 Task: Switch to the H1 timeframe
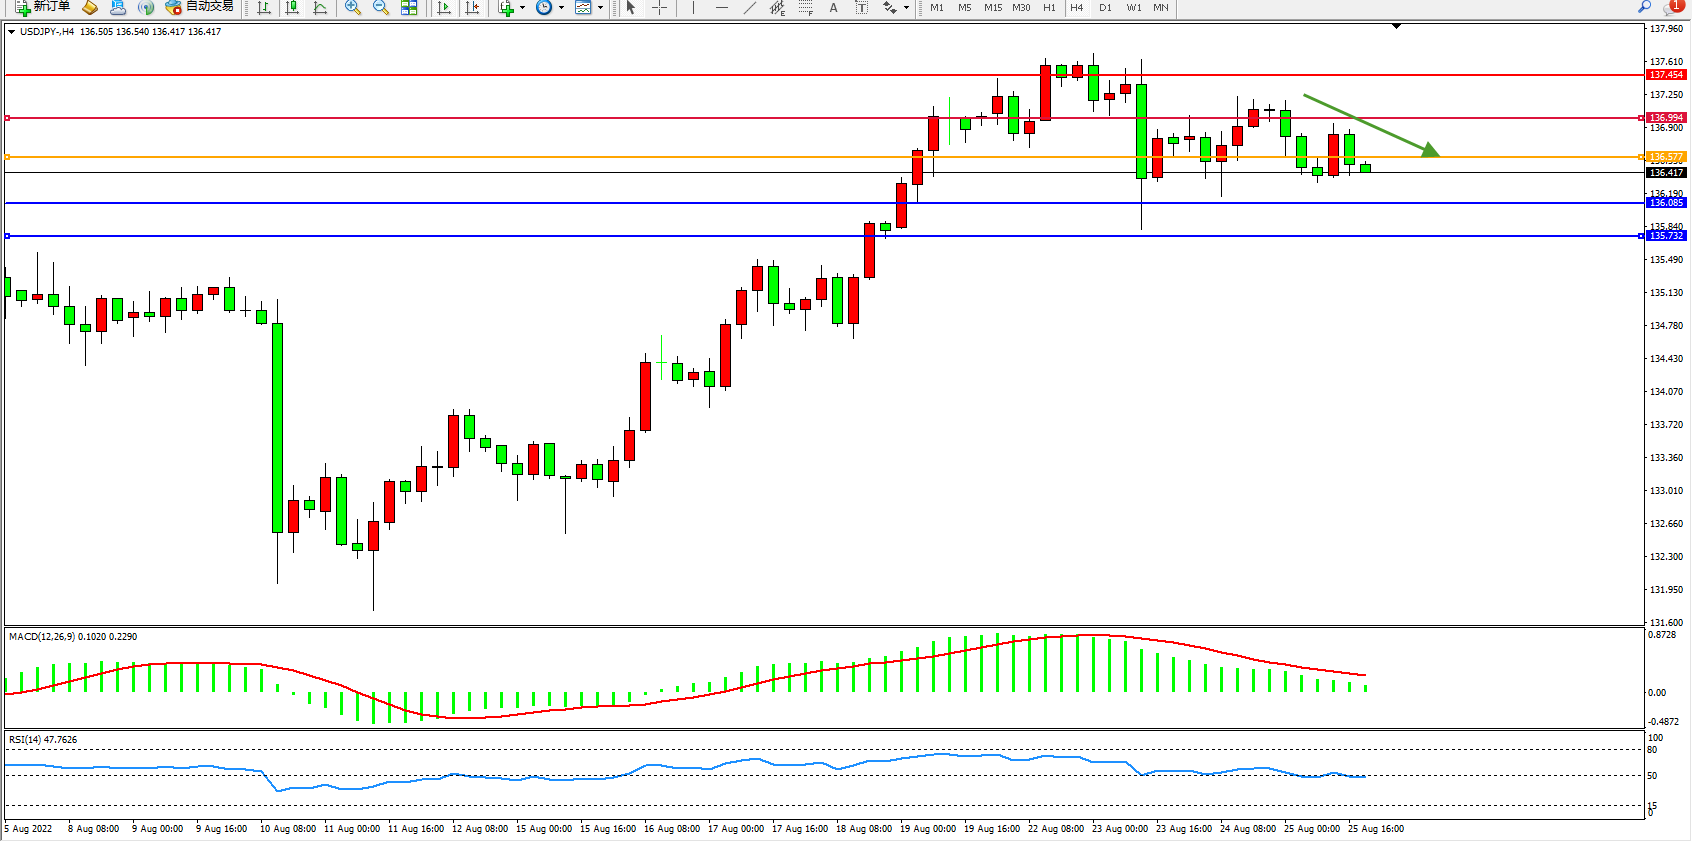(x=1049, y=8)
